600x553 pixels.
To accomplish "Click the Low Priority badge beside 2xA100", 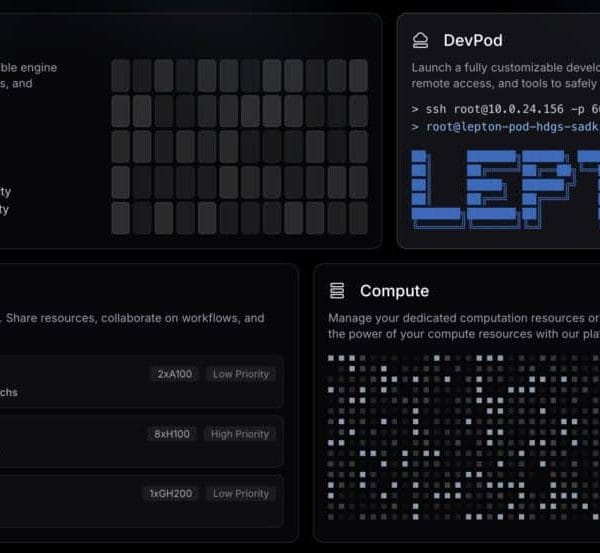I will pyautogui.click(x=241, y=374).
